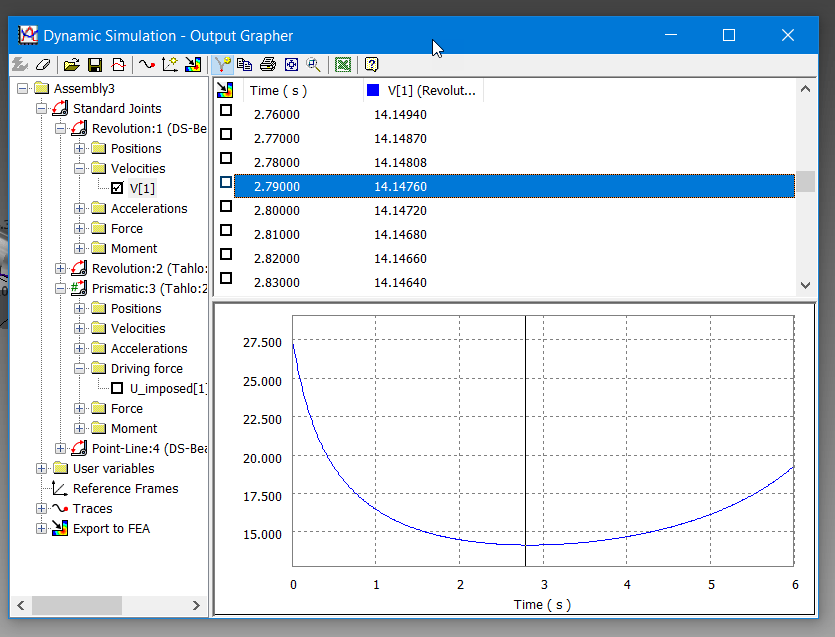835x637 pixels.
Task: Click the greyed unlock-tree toolbar icon
Action: 20,64
